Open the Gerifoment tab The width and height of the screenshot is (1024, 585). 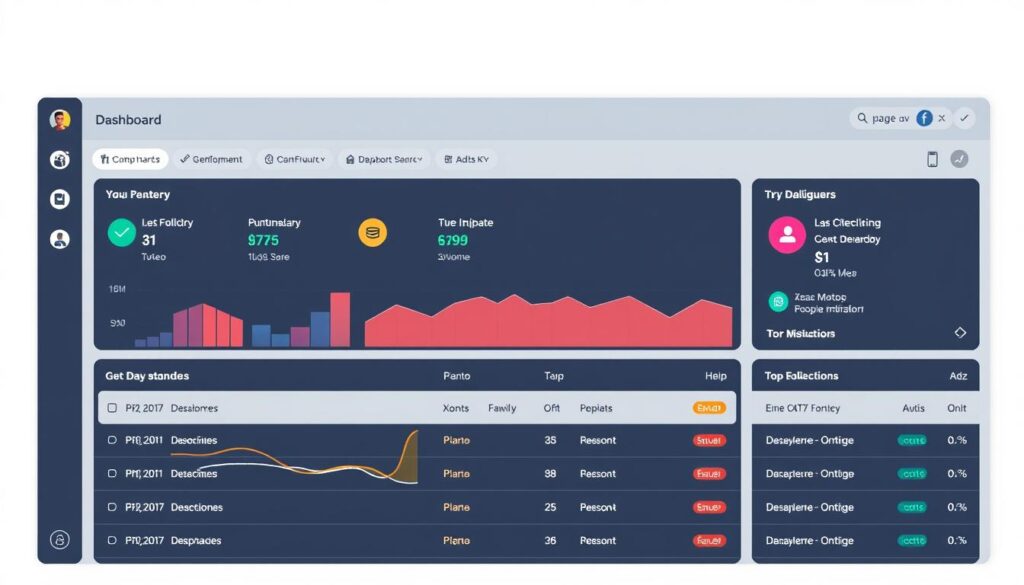211,159
